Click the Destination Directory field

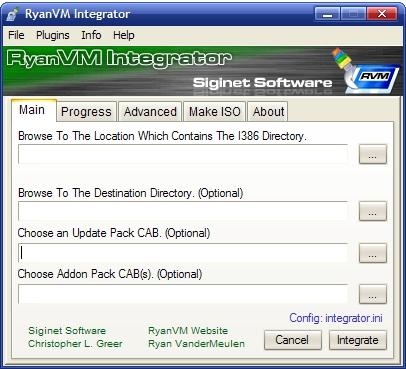[183, 211]
